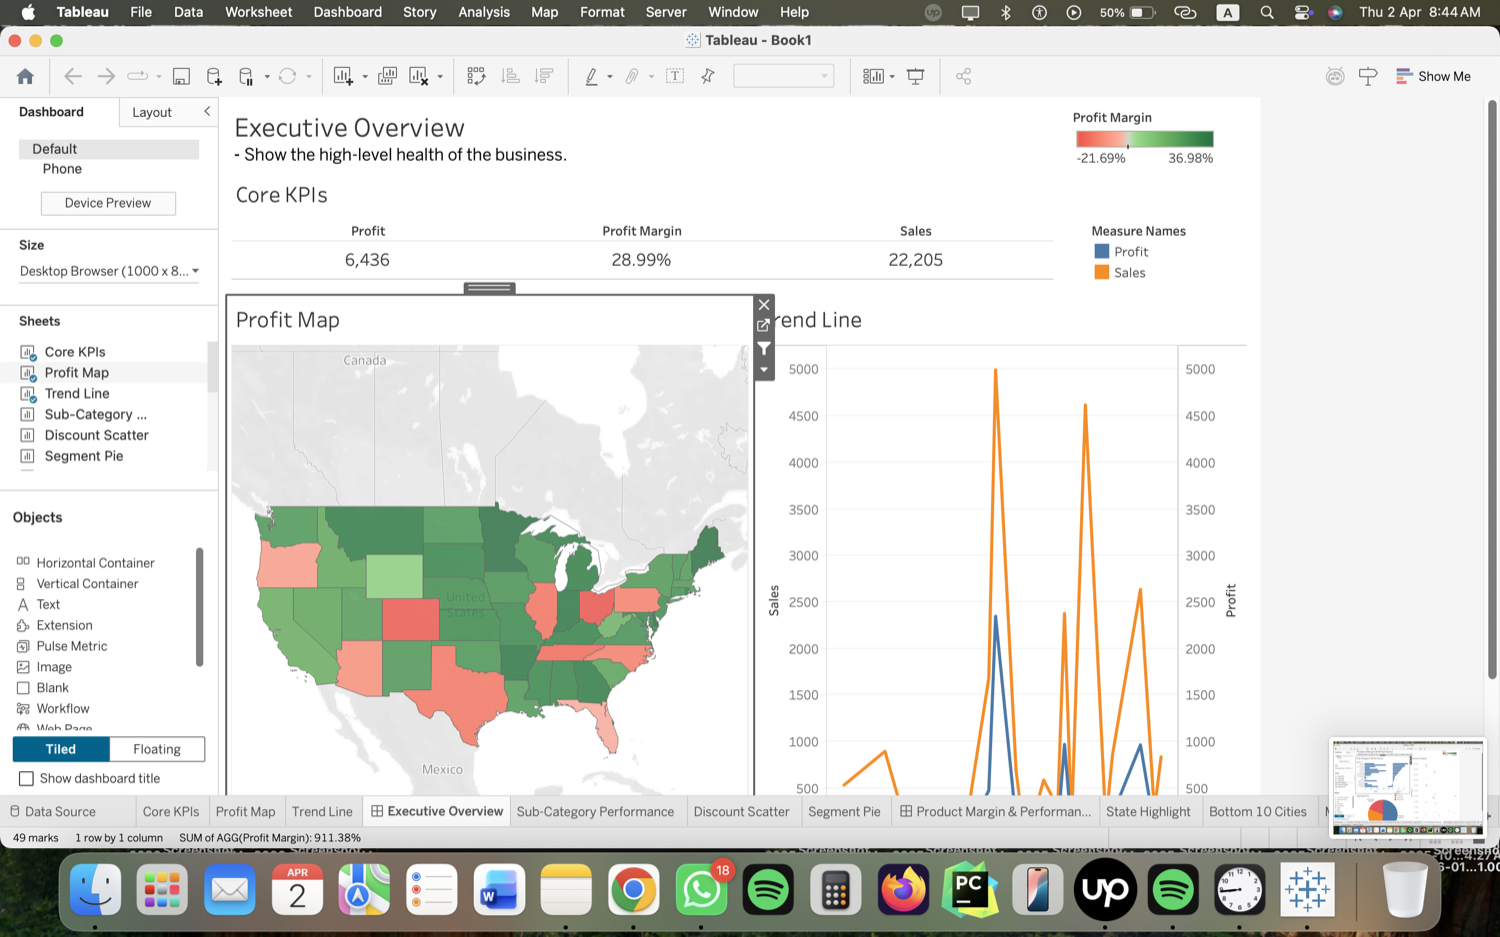Select Segment Pie in Sheets list

tap(84, 456)
